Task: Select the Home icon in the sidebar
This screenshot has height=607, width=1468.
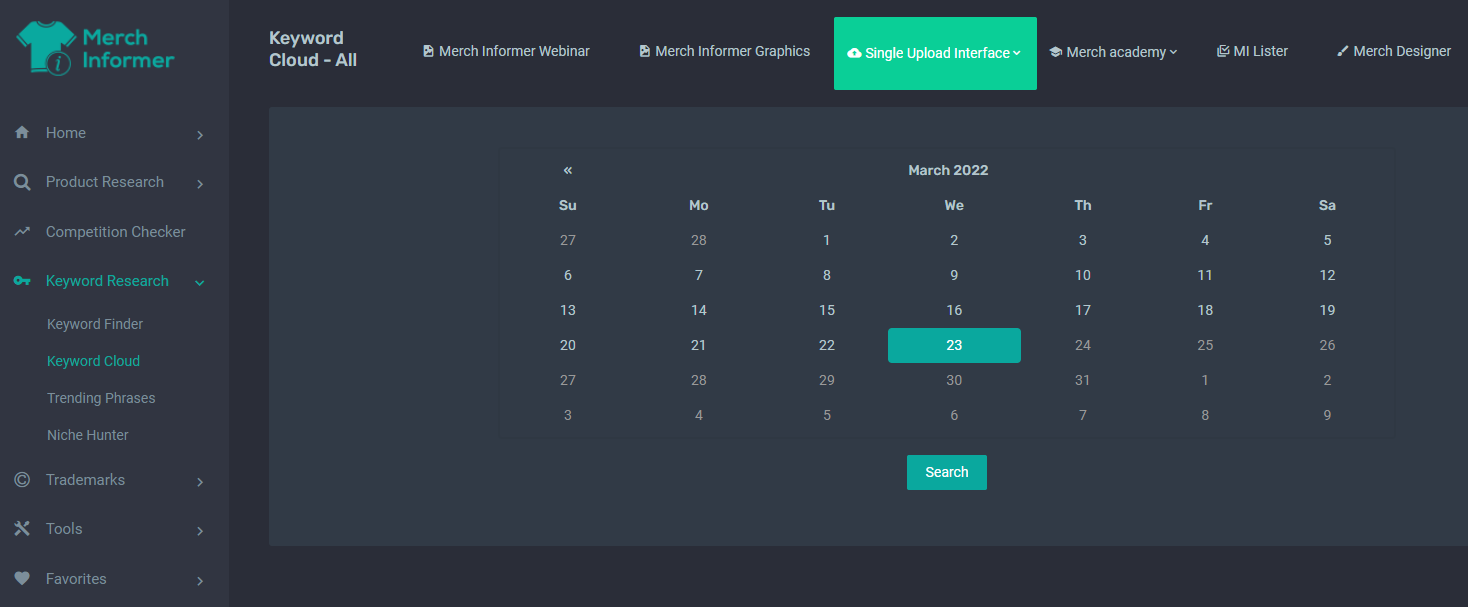Action: 21,132
